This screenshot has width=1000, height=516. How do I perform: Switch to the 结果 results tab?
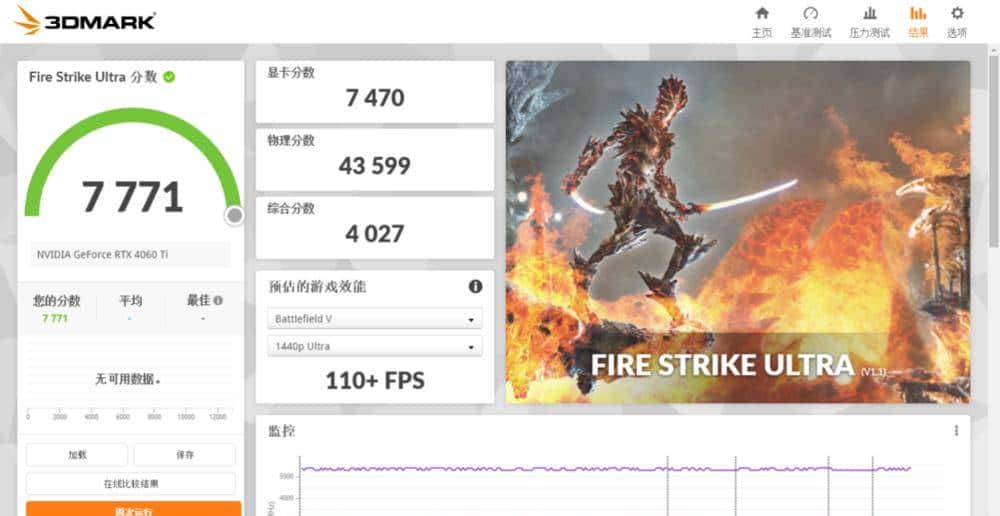point(918,22)
